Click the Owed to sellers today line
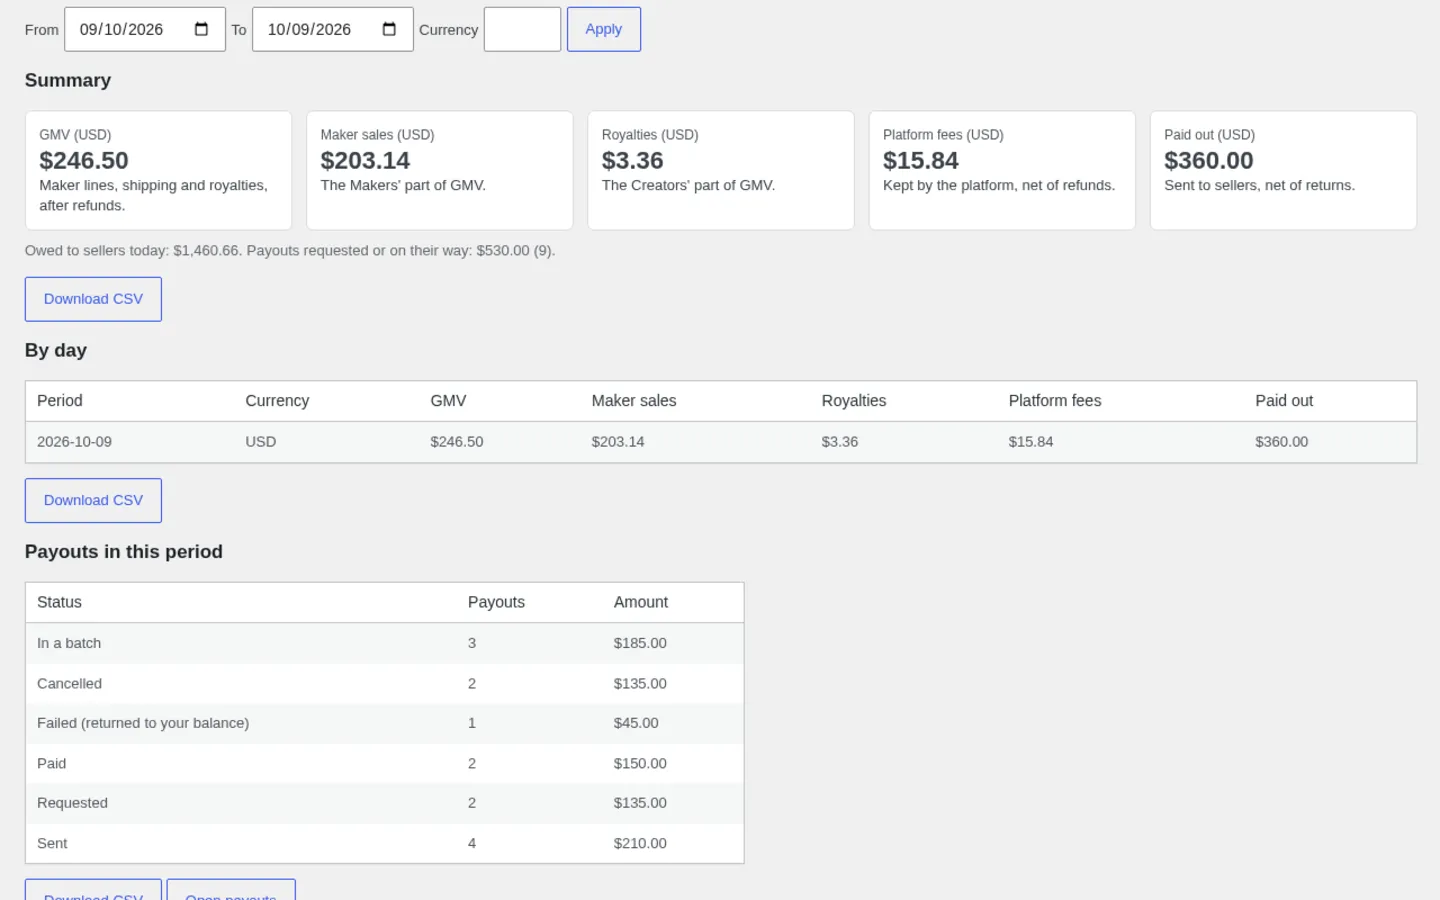 pyautogui.click(x=290, y=251)
